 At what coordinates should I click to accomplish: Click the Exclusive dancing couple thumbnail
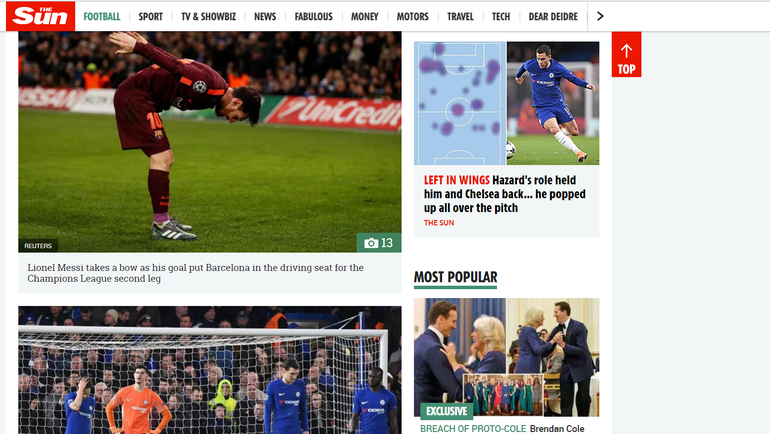506,357
